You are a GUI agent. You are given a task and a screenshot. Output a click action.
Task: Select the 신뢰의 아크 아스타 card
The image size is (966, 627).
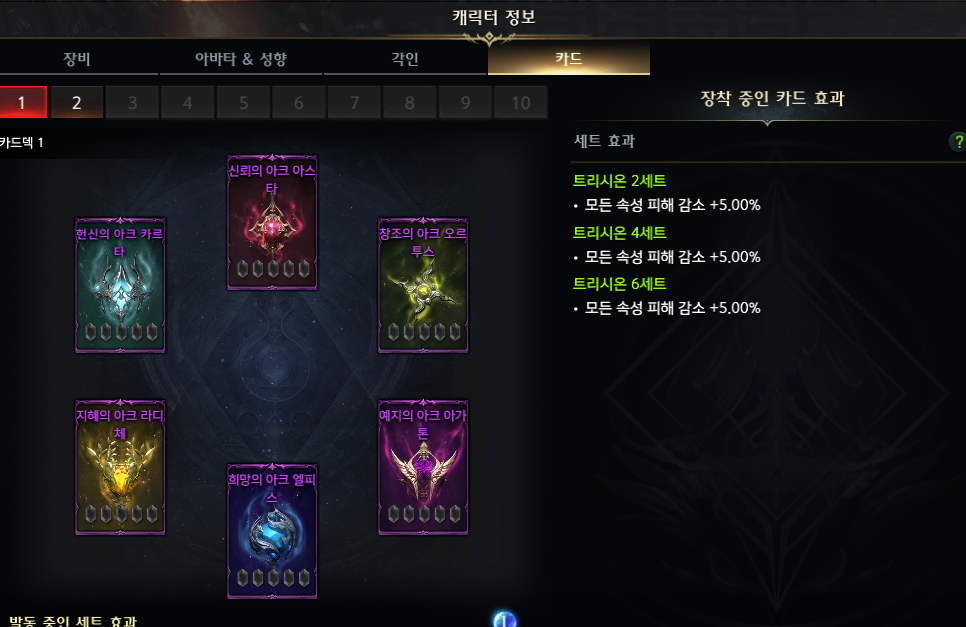point(272,222)
